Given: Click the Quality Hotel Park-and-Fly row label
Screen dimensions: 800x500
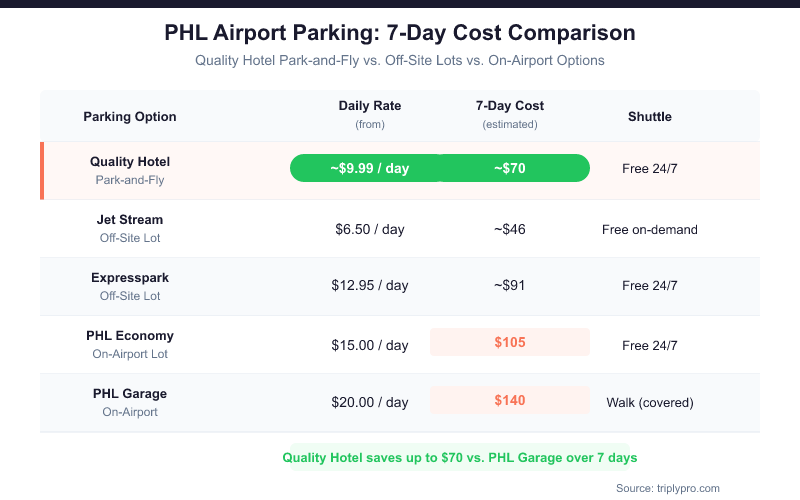Looking at the screenshot, I should (x=130, y=170).
